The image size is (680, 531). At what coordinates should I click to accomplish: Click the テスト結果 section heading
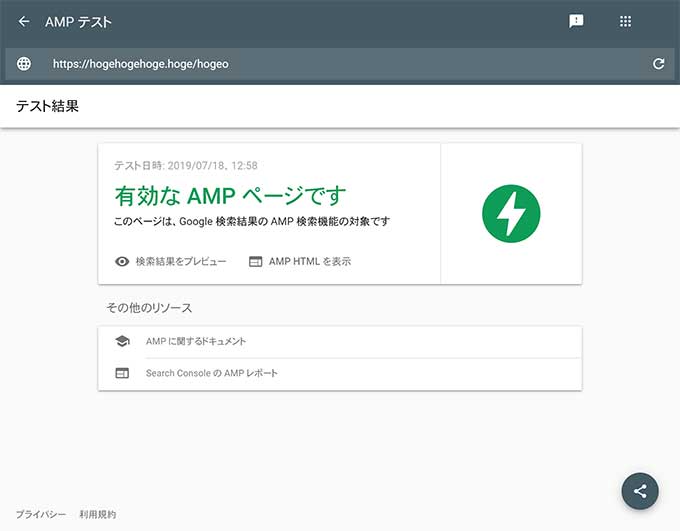(47, 106)
